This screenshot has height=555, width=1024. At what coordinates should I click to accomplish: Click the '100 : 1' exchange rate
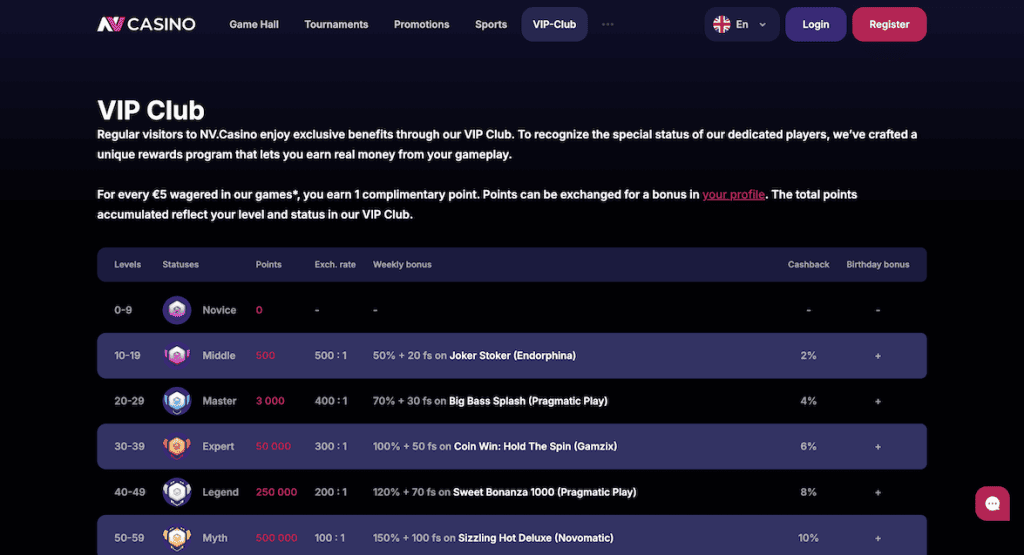point(330,538)
